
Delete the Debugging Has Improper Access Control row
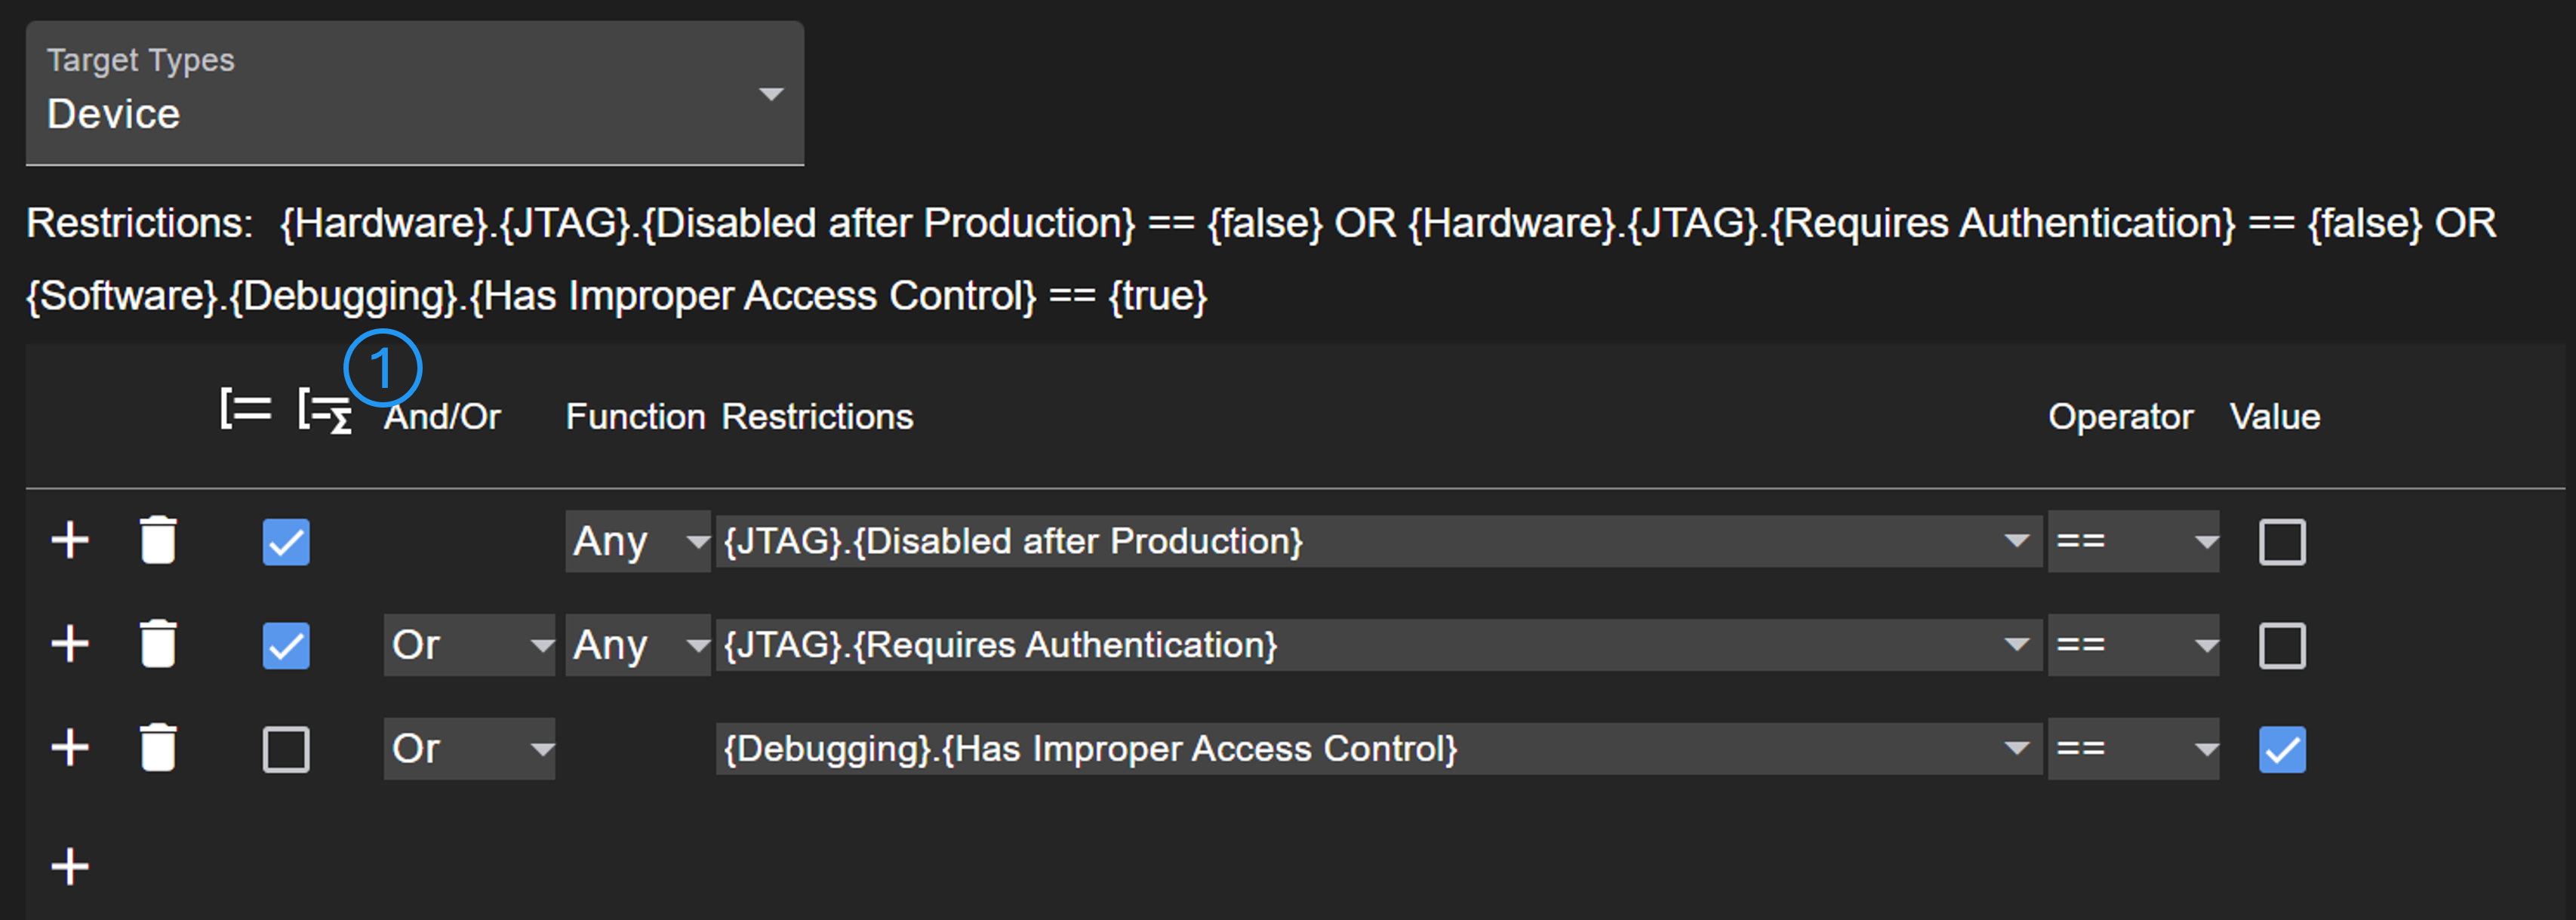point(158,748)
